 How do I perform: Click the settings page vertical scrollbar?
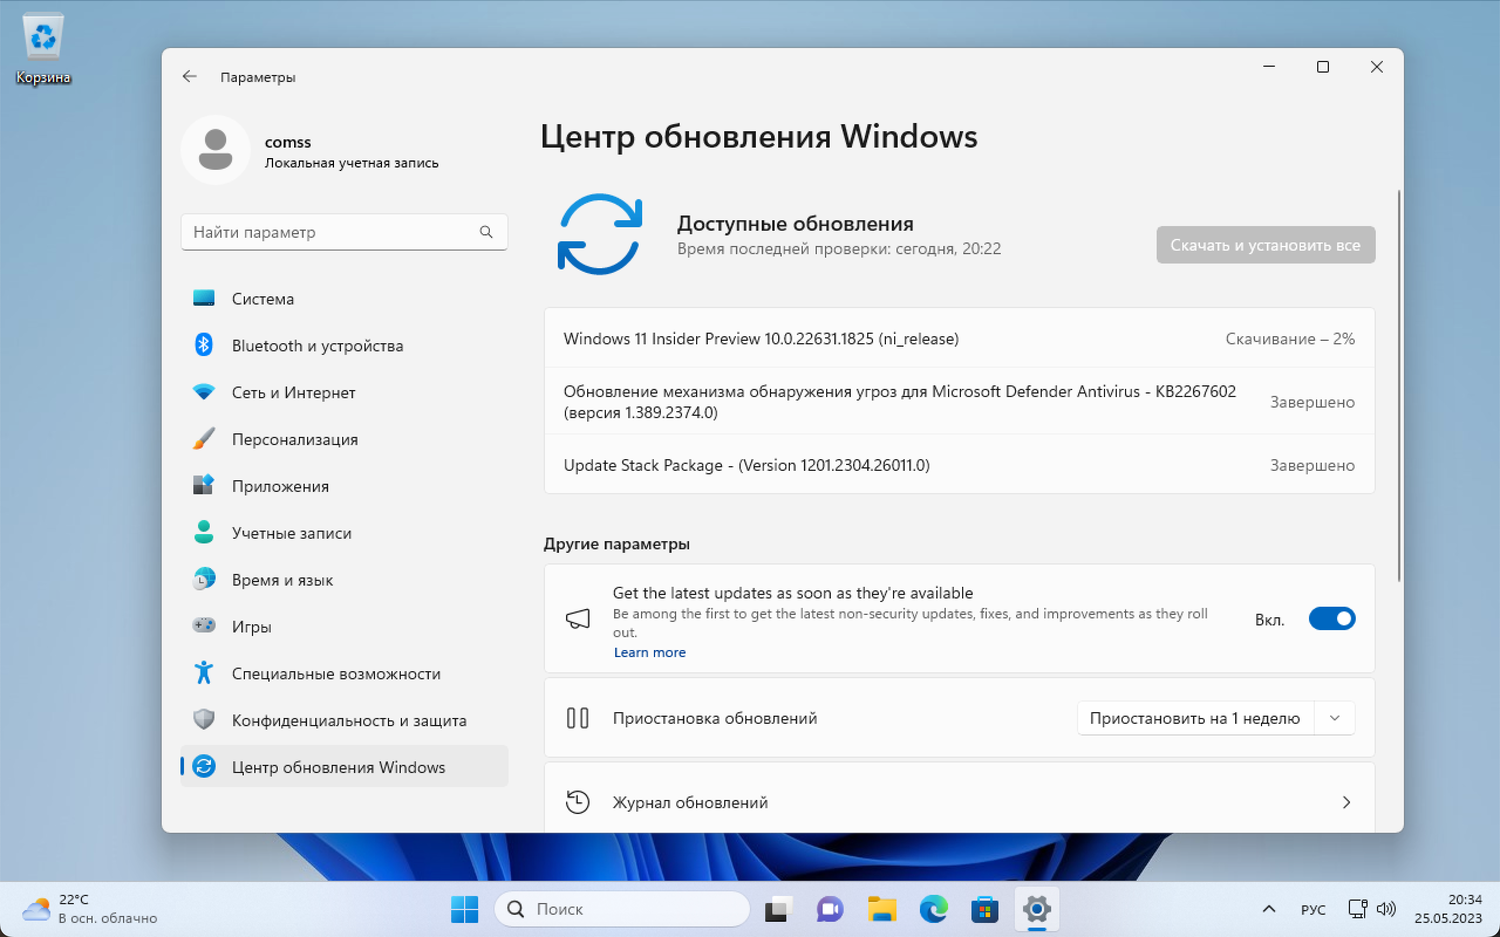pos(1398,386)
